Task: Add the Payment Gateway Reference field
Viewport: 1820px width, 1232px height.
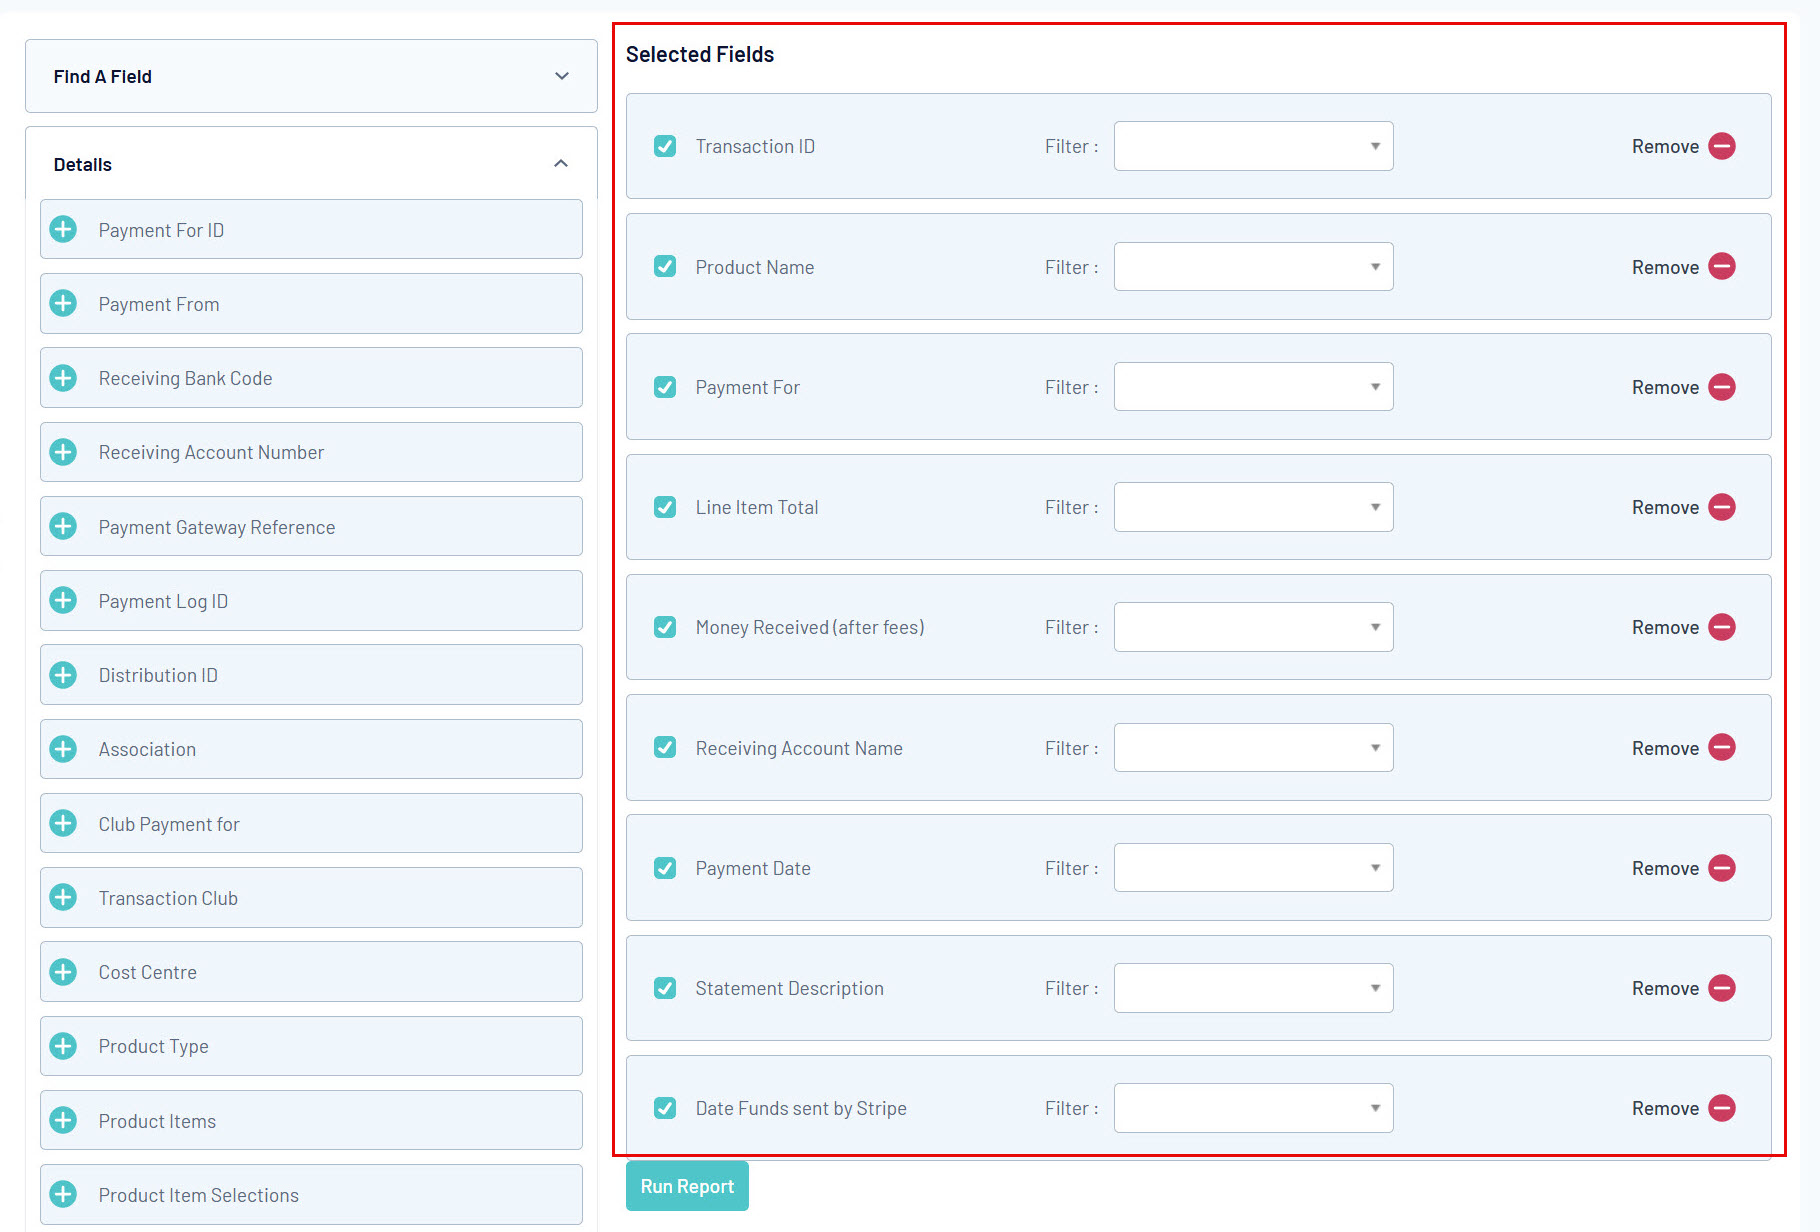Action: pos(63,526)
